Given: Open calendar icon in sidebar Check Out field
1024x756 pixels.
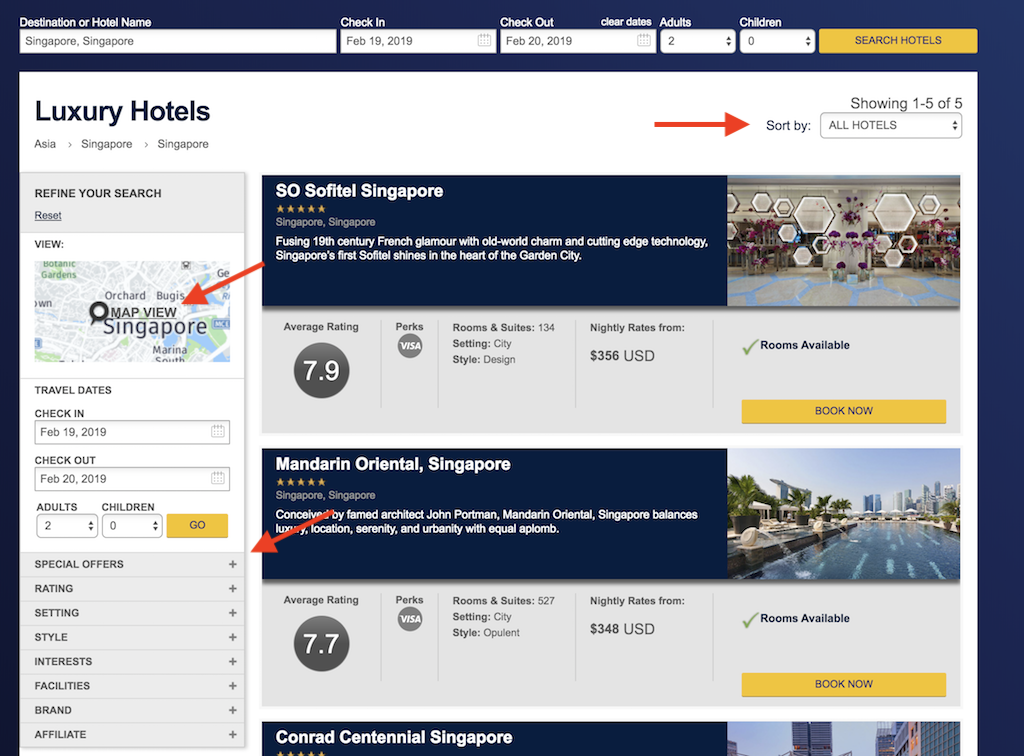Looking at the screenshot, I should [x=217, y=479].
